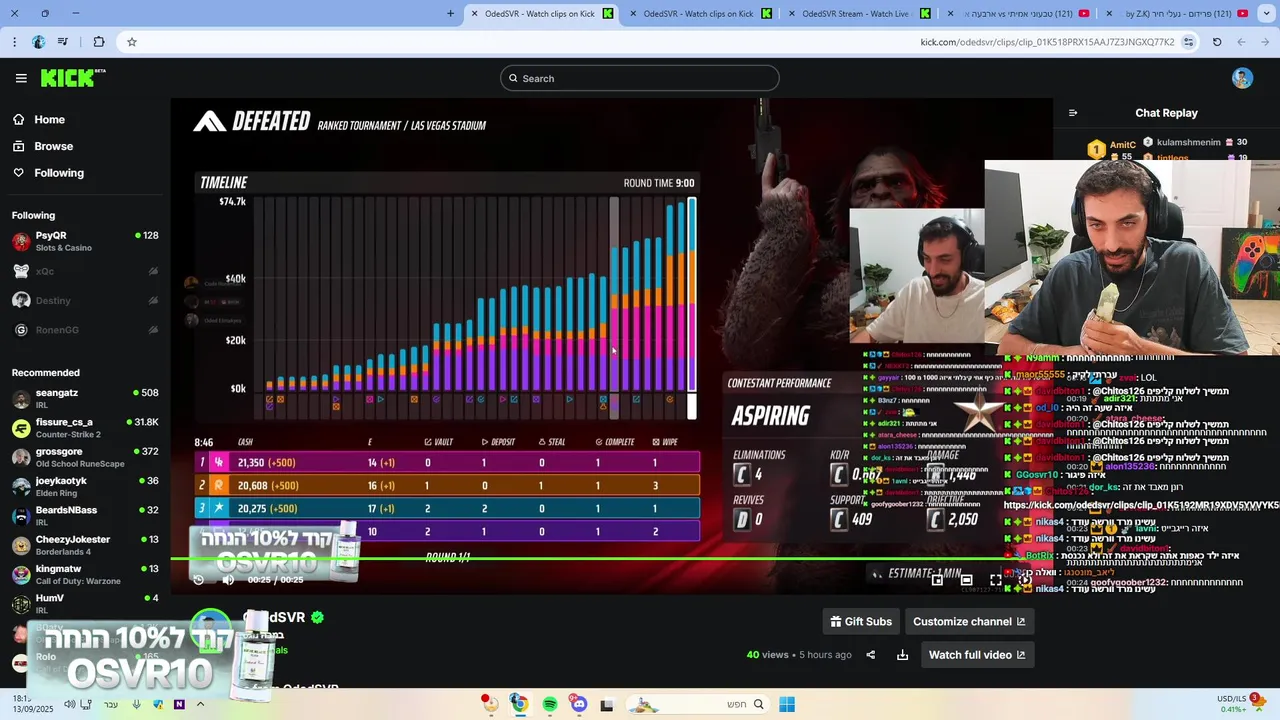This screenshot has width=1280, height=720.
Task: Show hidden system tray icons
Action: [200, 704]
